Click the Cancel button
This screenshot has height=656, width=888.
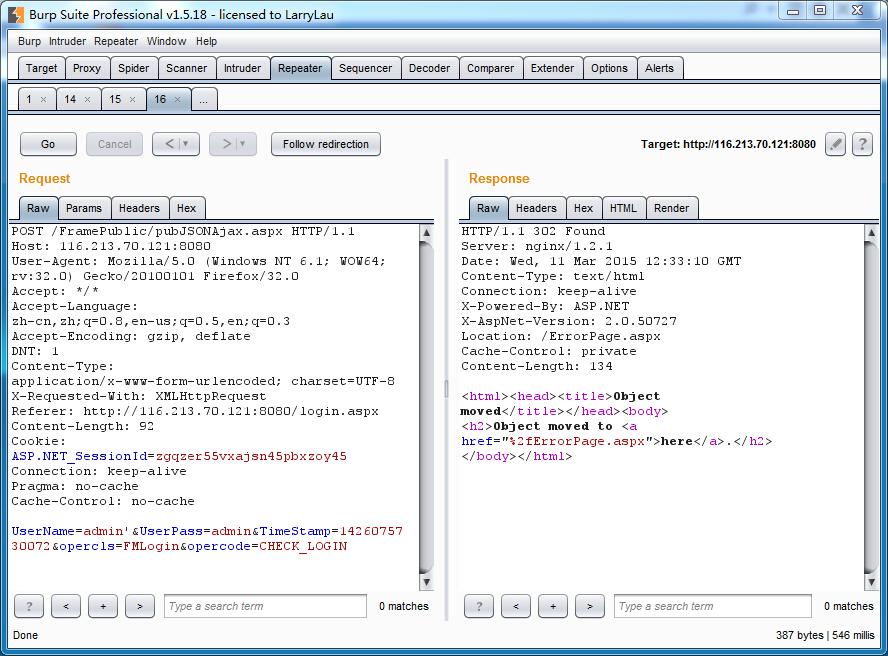pos(114,144)
